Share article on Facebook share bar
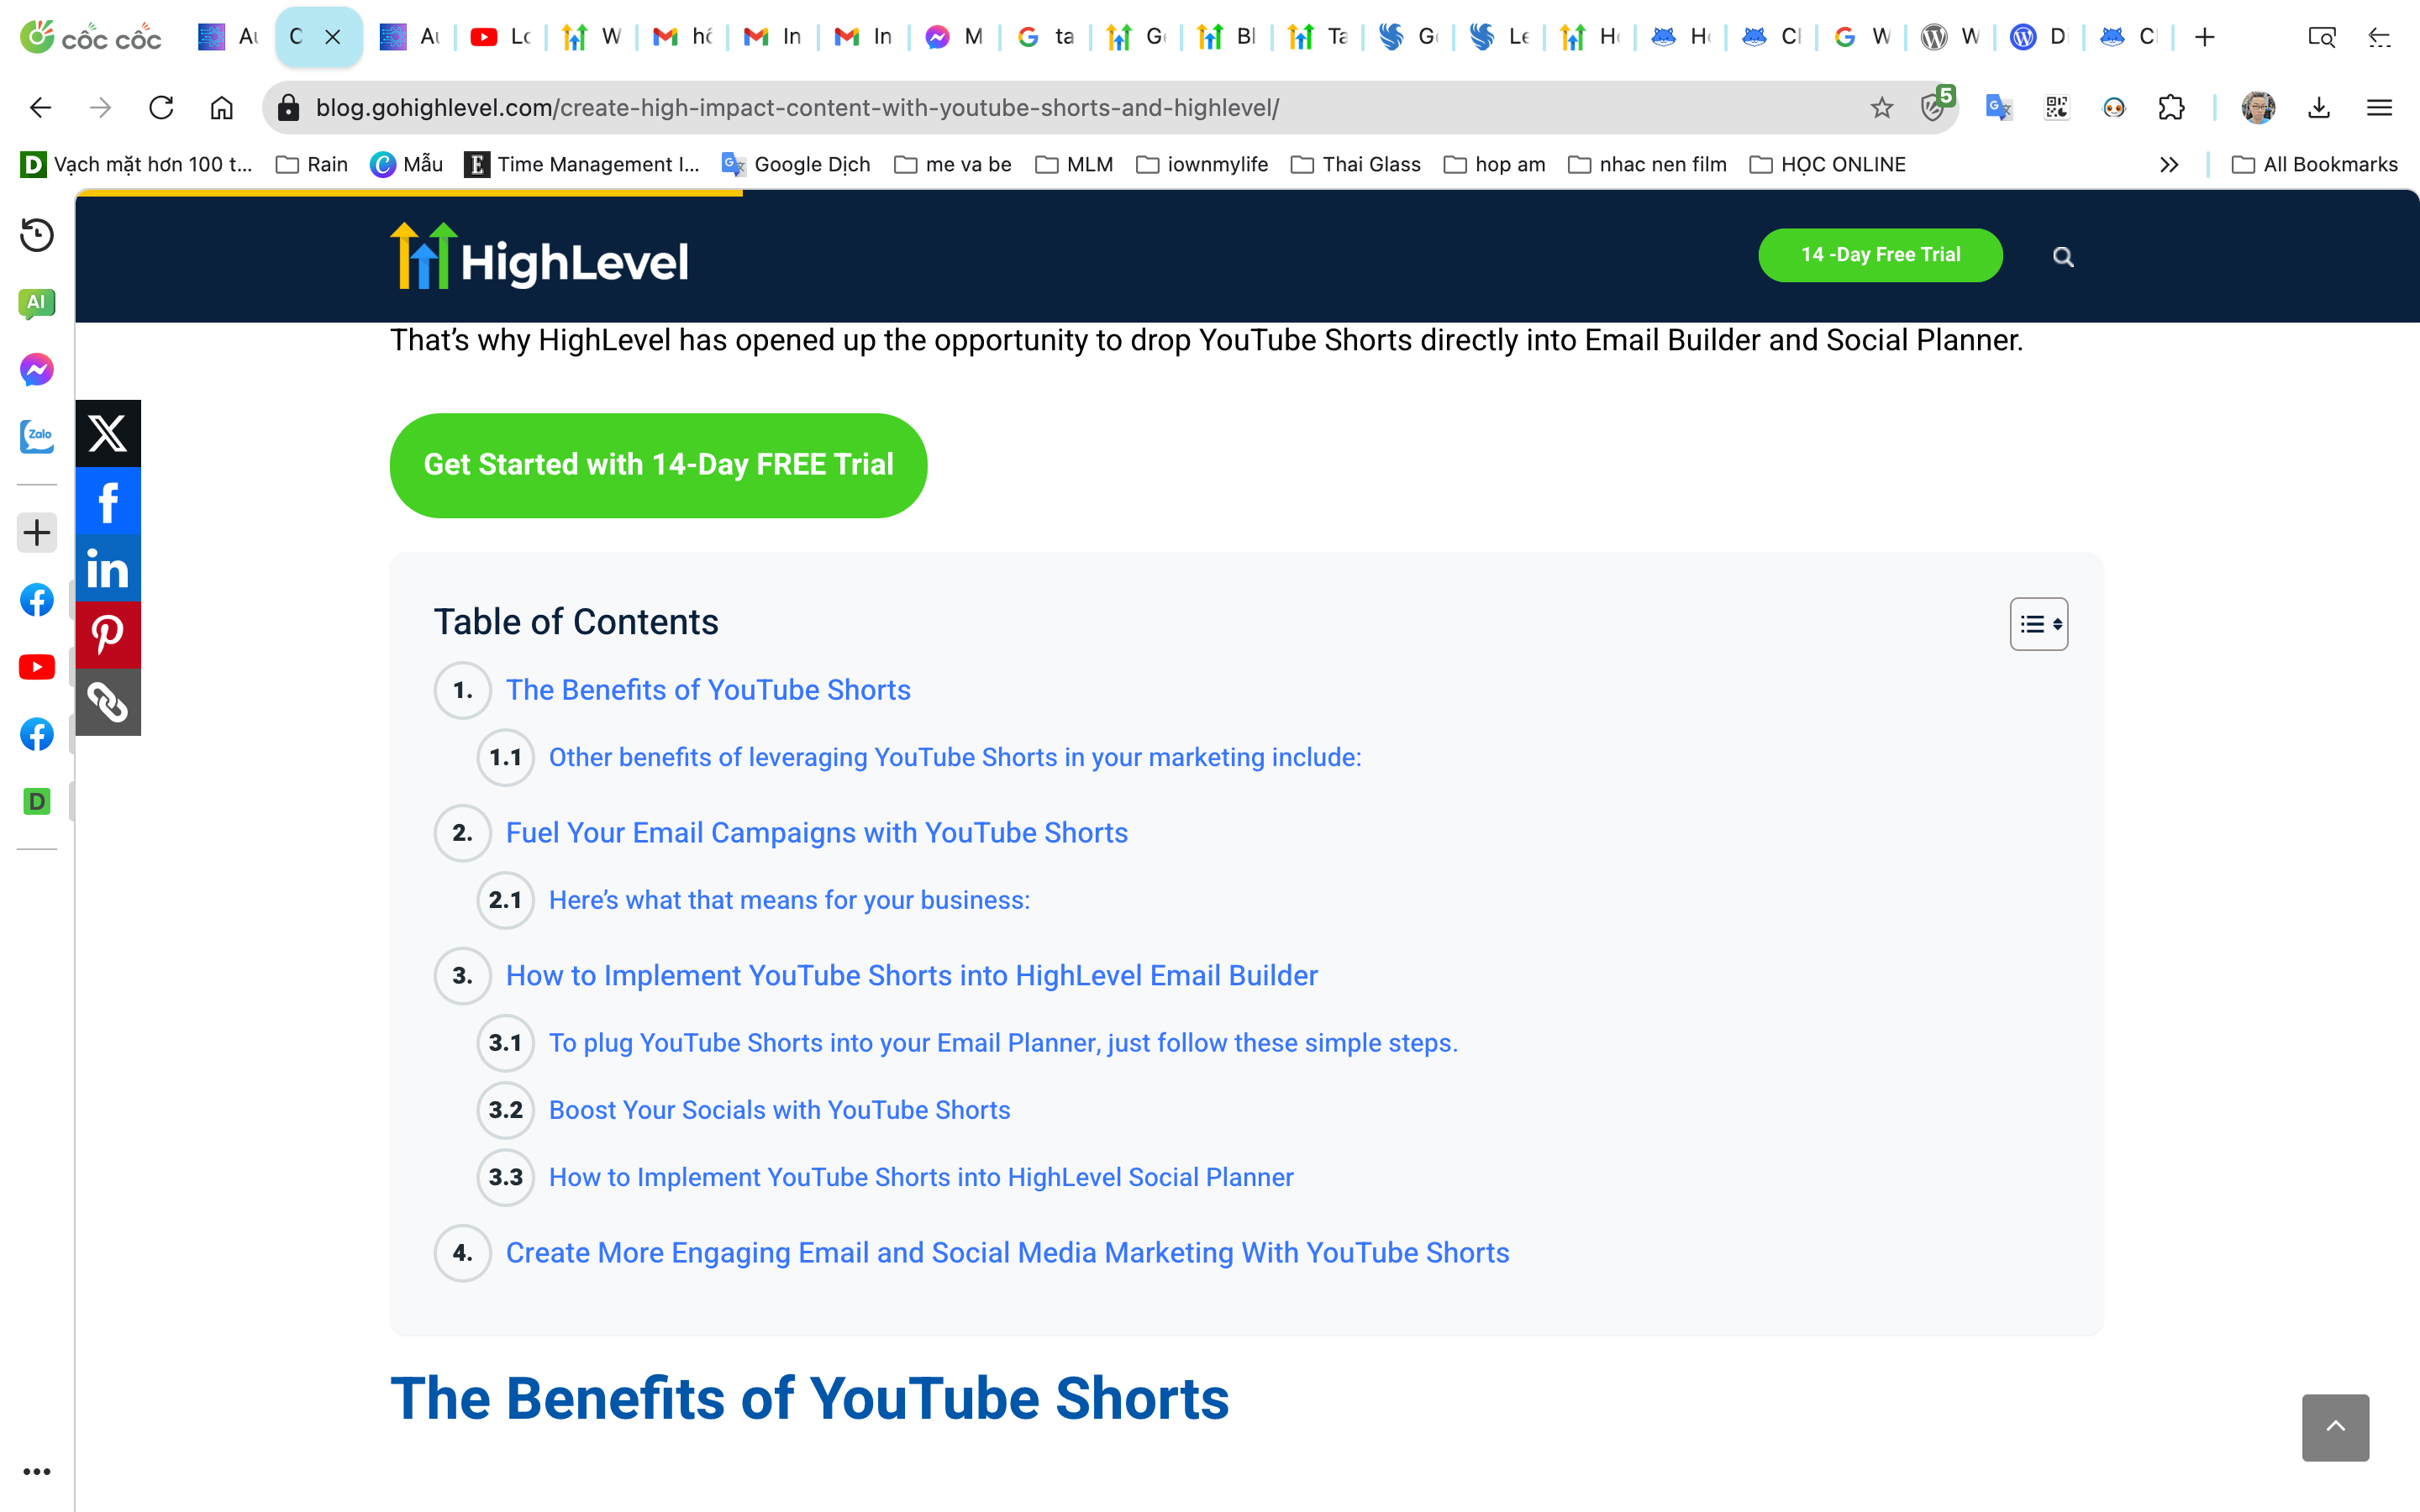This screenshot has height=1512, width=2420. coord(108,500)
